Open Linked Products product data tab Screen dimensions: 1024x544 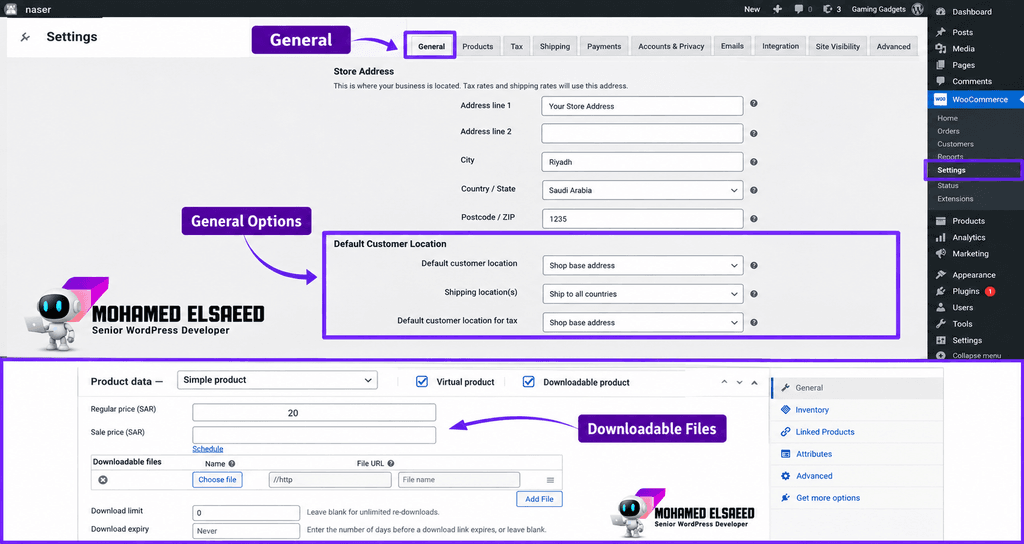(x=825, y=432)
